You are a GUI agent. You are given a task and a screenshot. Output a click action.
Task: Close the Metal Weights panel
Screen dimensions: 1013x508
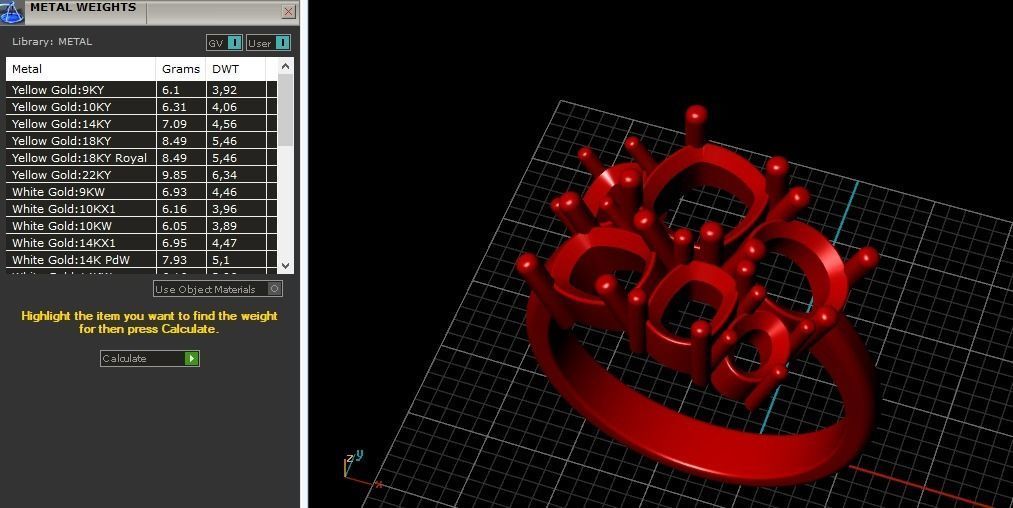click(289, 11)
